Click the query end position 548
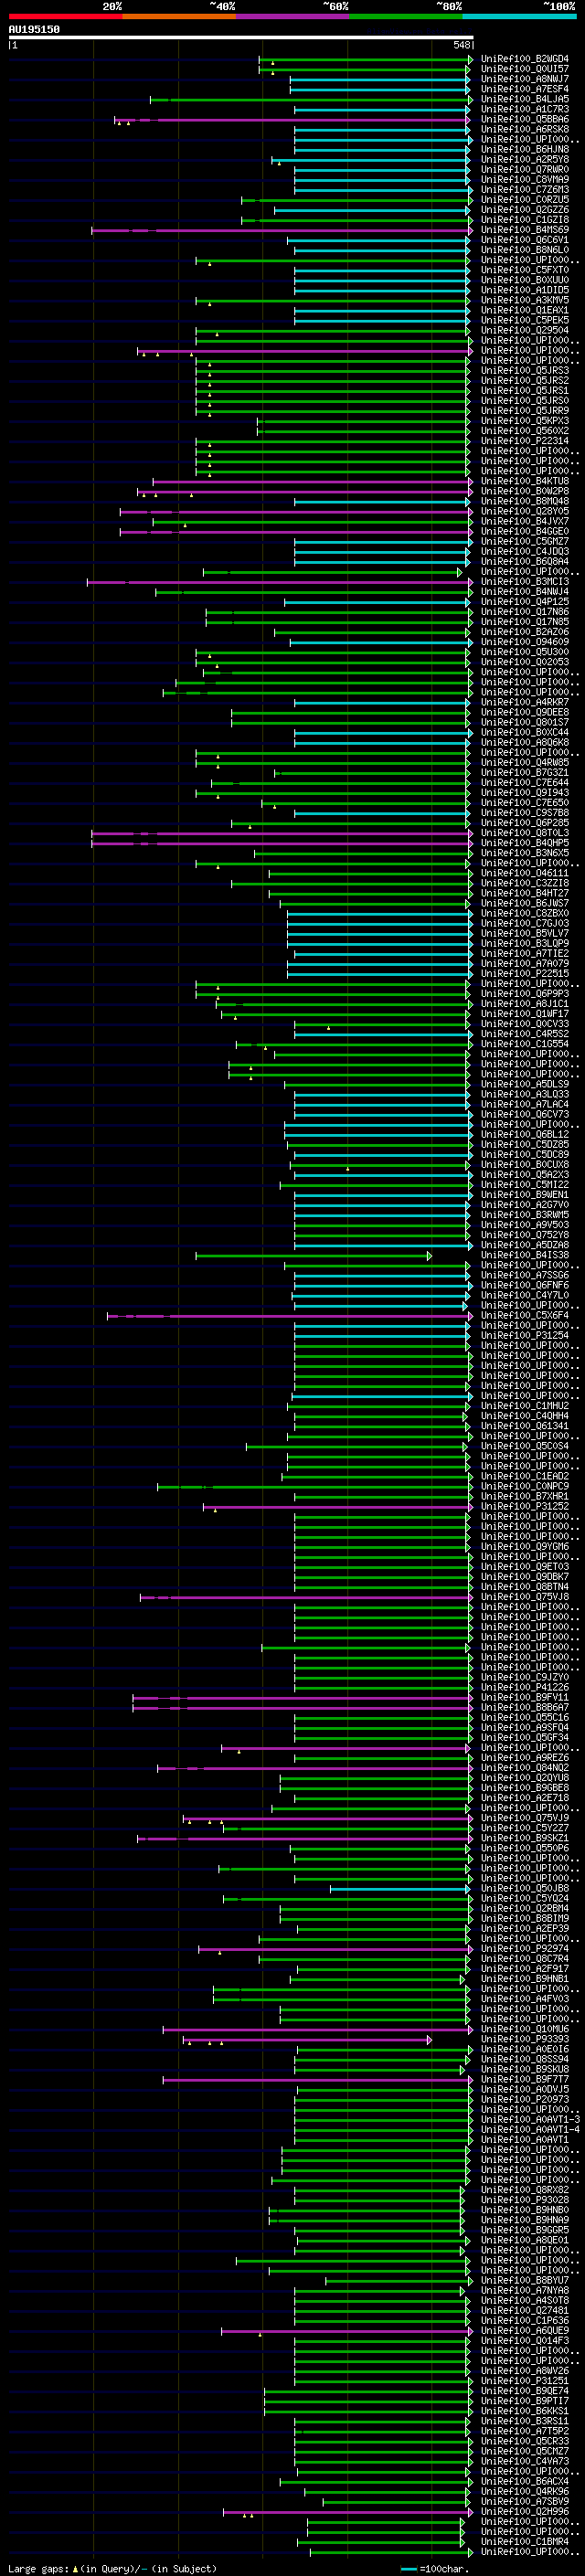This screenshot has width=585, height=2576. (461, 45)
